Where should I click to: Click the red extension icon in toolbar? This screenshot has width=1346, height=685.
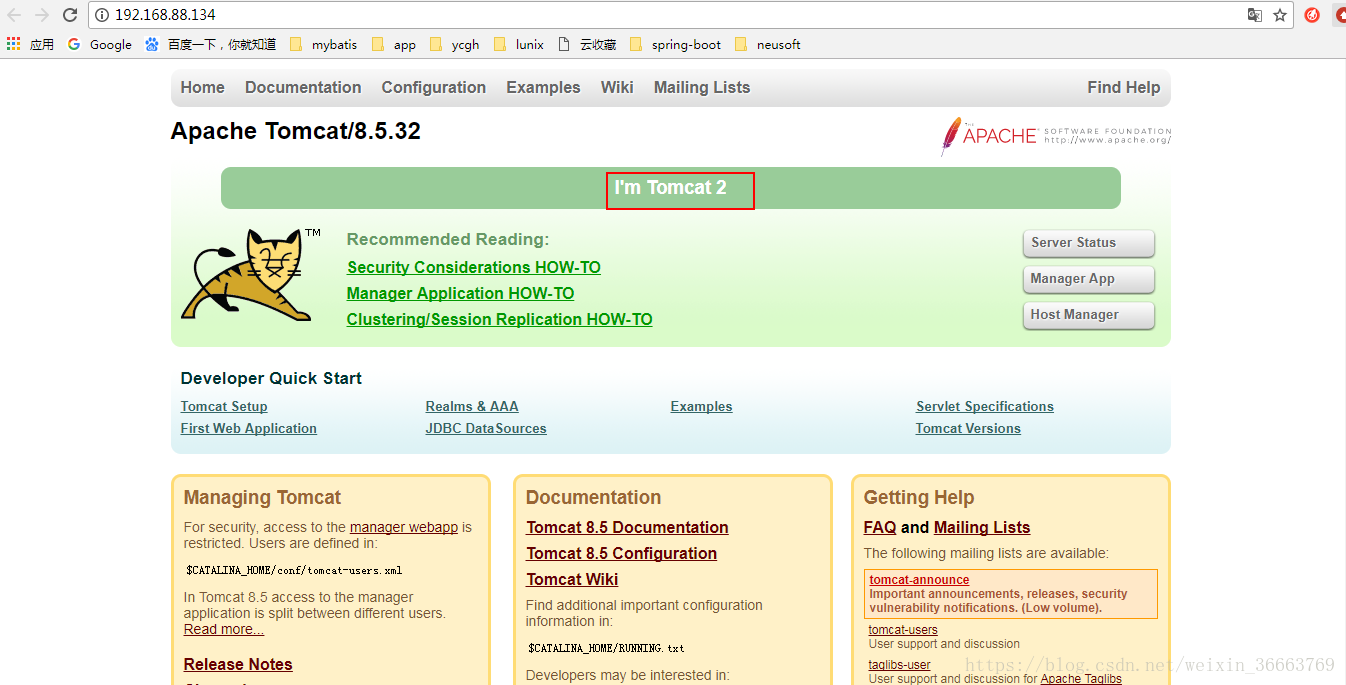[1312, 15]
